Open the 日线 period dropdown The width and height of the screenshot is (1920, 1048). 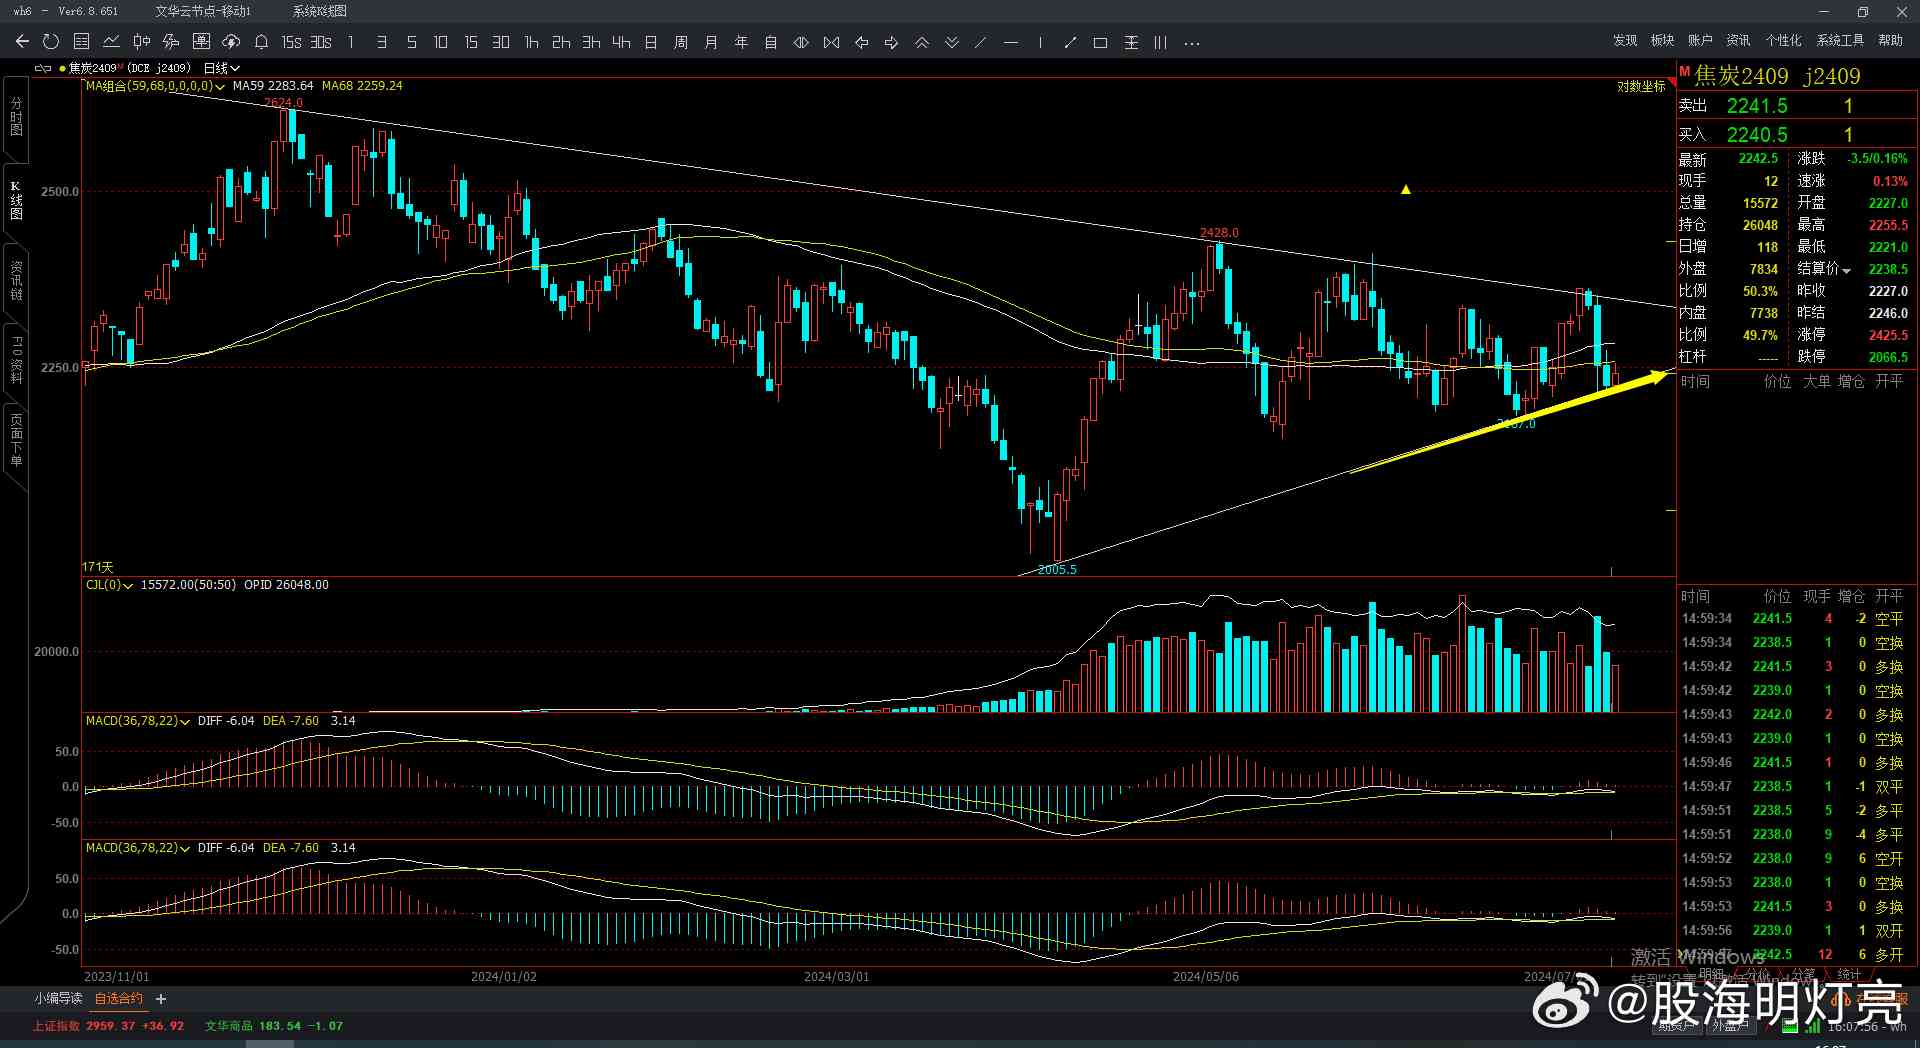(221, 68)
